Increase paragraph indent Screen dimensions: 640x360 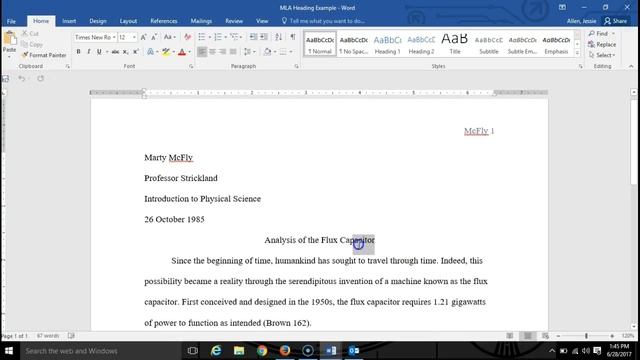coord(264,37)
